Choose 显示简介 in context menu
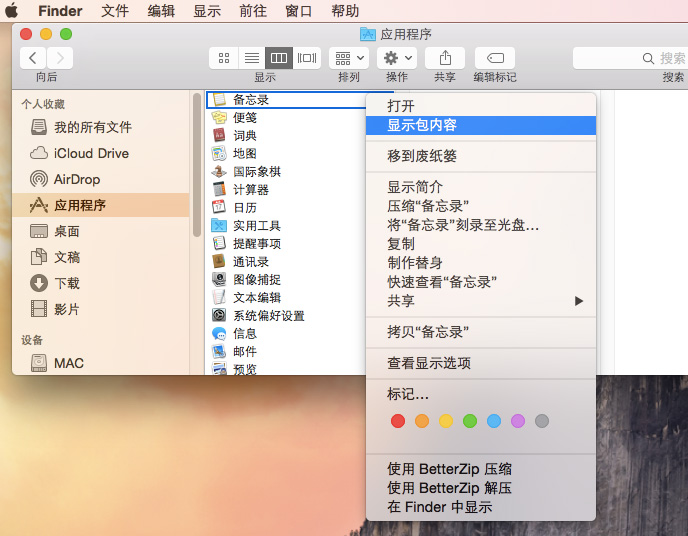The image size is (688, 536). tap(481, 187)
